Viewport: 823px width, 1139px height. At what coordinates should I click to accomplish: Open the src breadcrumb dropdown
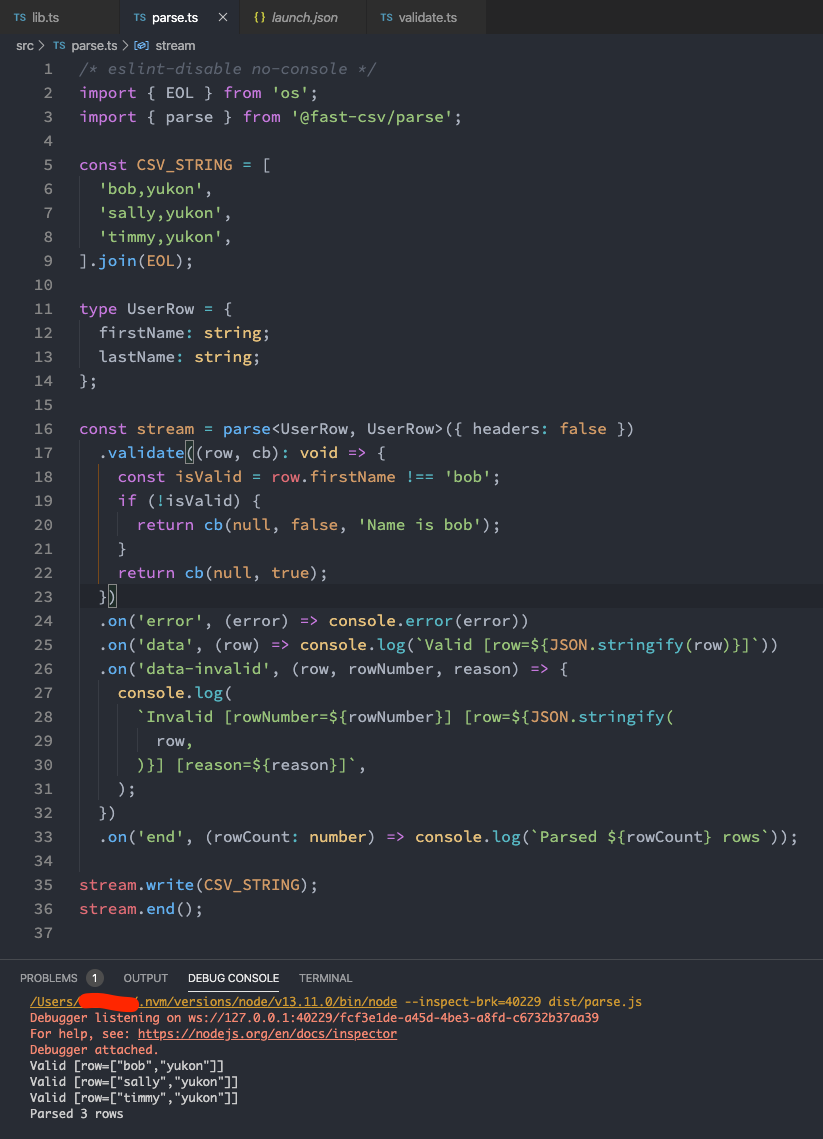(25, 45)
